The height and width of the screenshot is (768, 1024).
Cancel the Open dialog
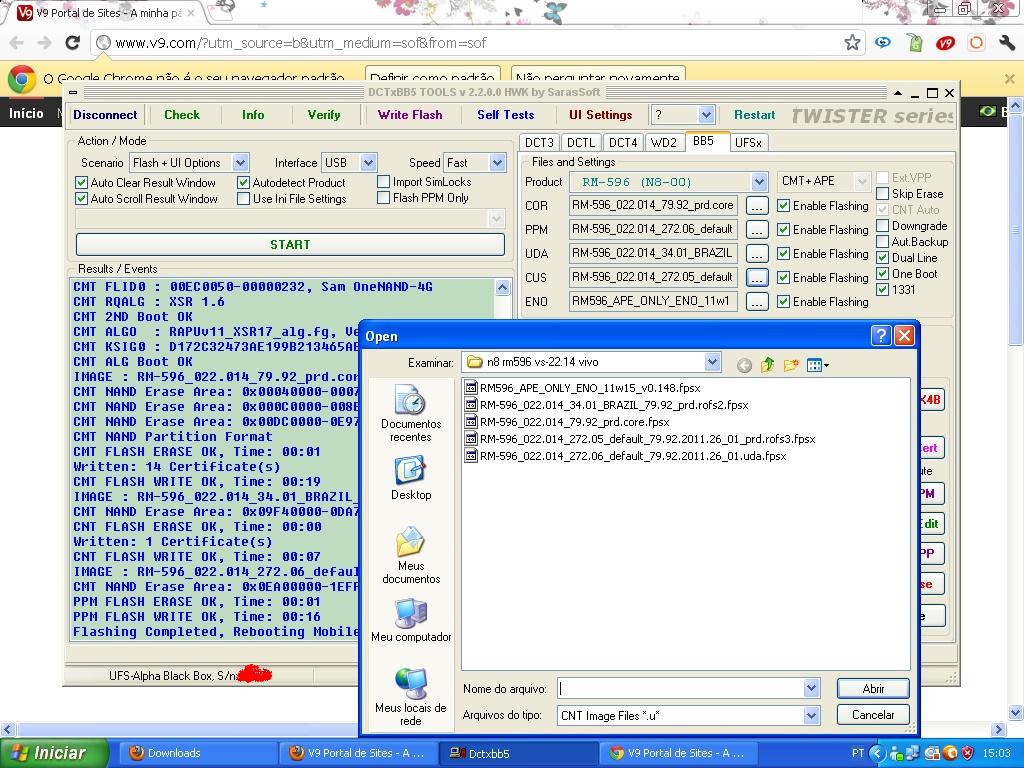pos(873,714)
